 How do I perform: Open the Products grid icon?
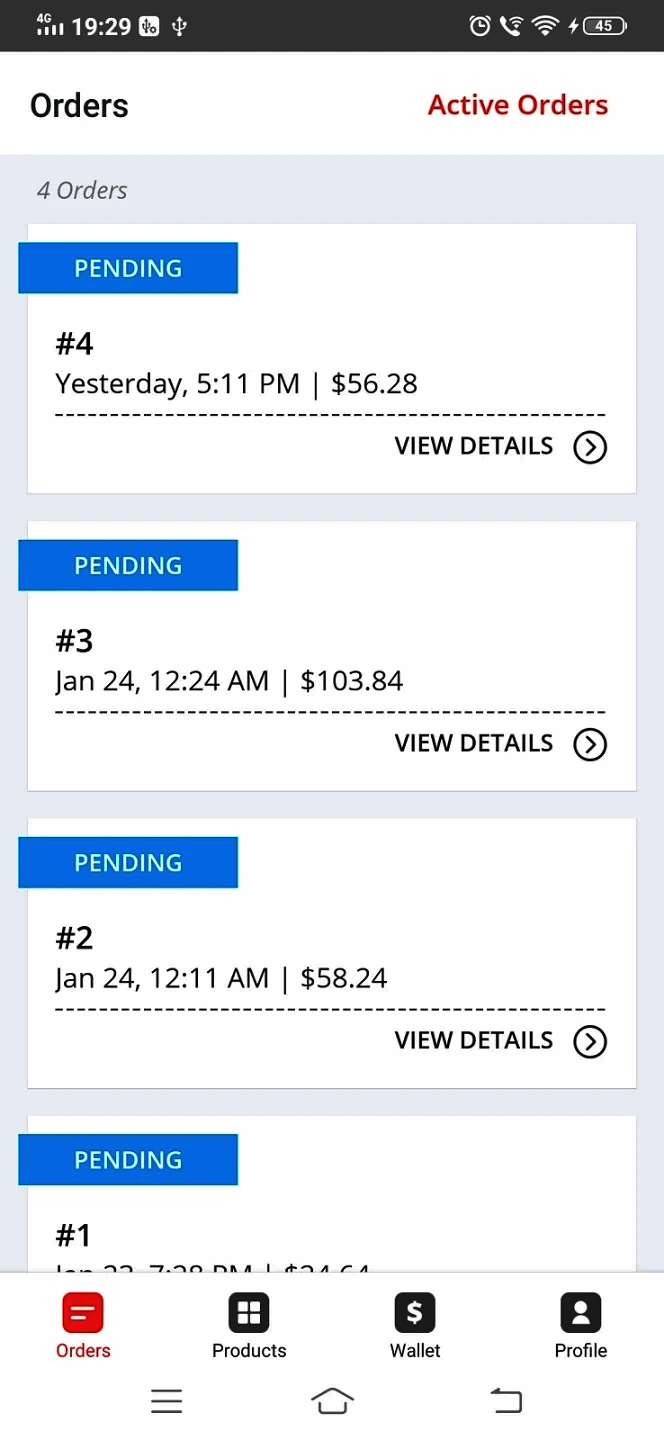point(249,1312)
